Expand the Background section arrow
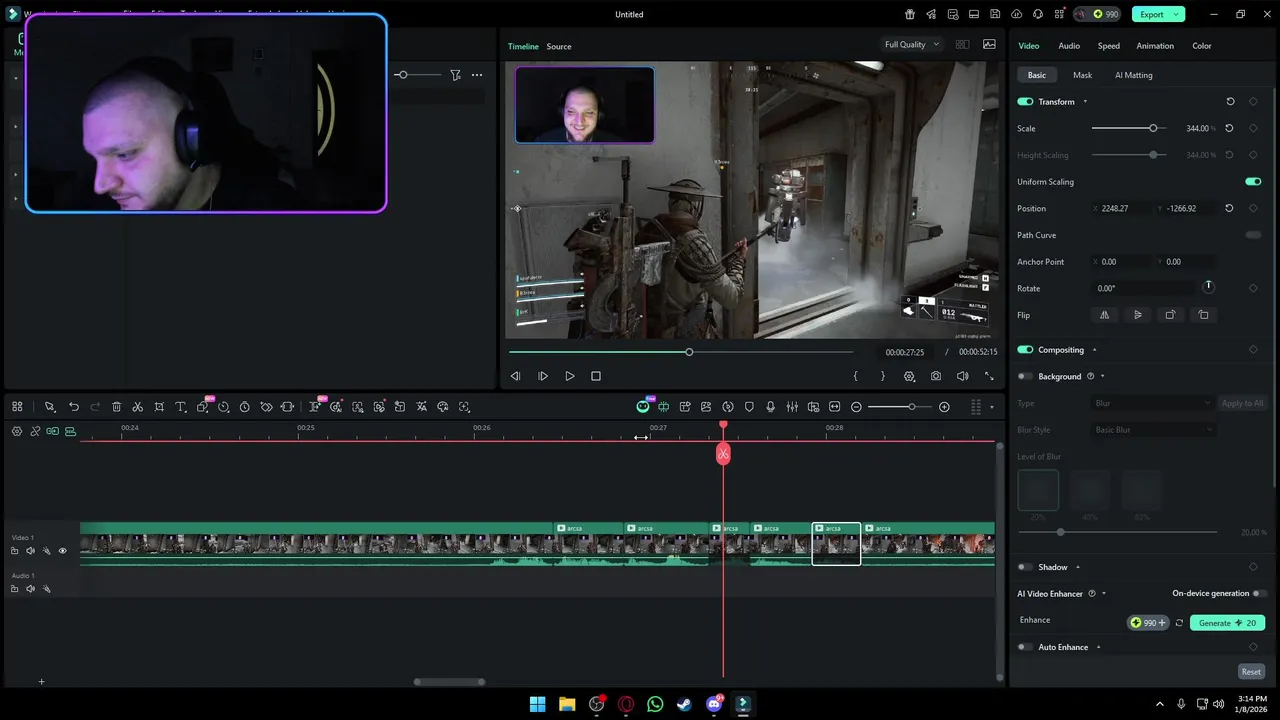The width and height of the screenshot is (1280, 720). [x=1103, y=376]
